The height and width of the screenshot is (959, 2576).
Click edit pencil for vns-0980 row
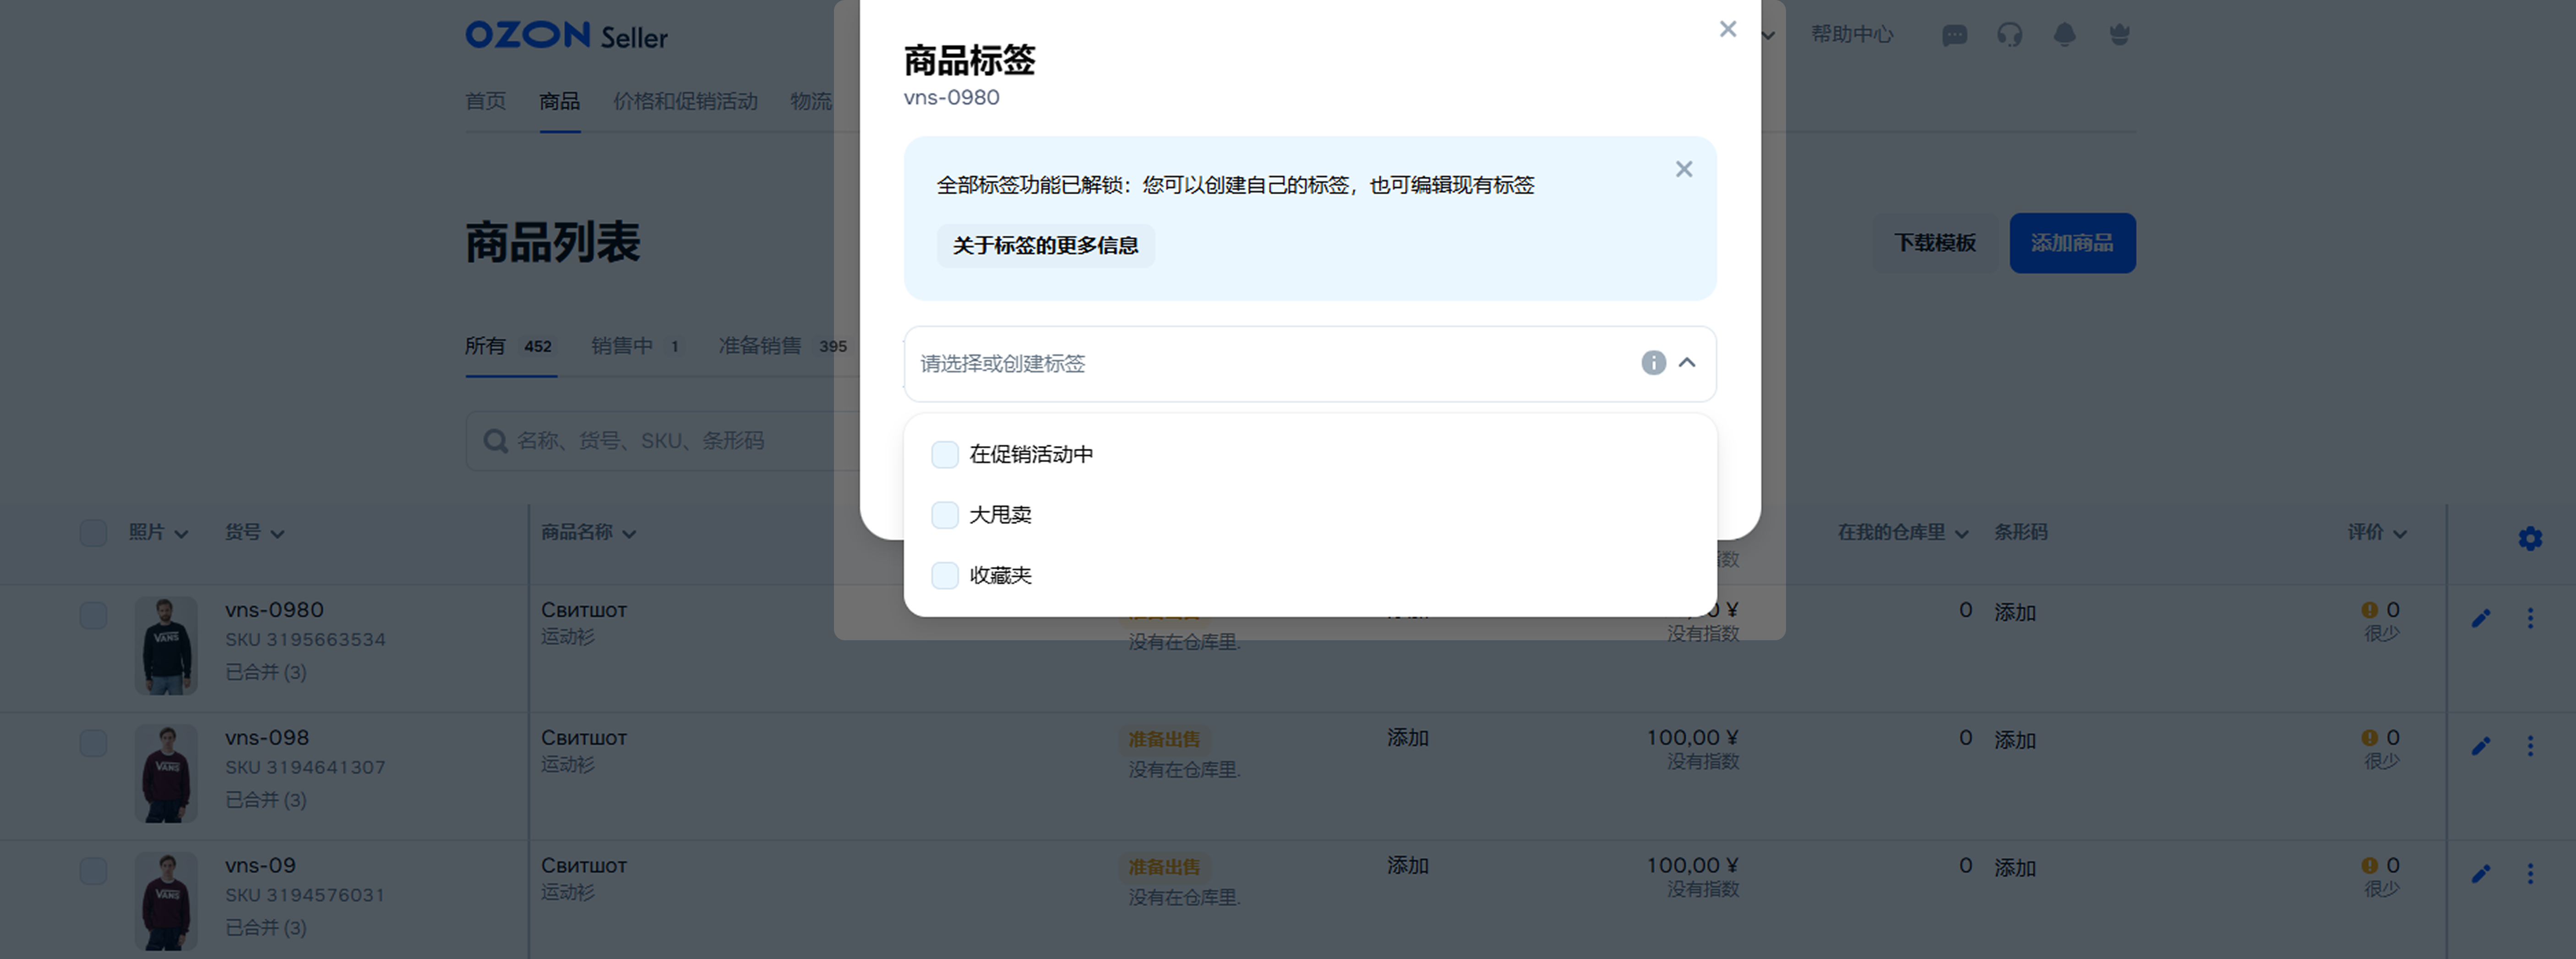pyautogui.click(x=2481, y=619)
